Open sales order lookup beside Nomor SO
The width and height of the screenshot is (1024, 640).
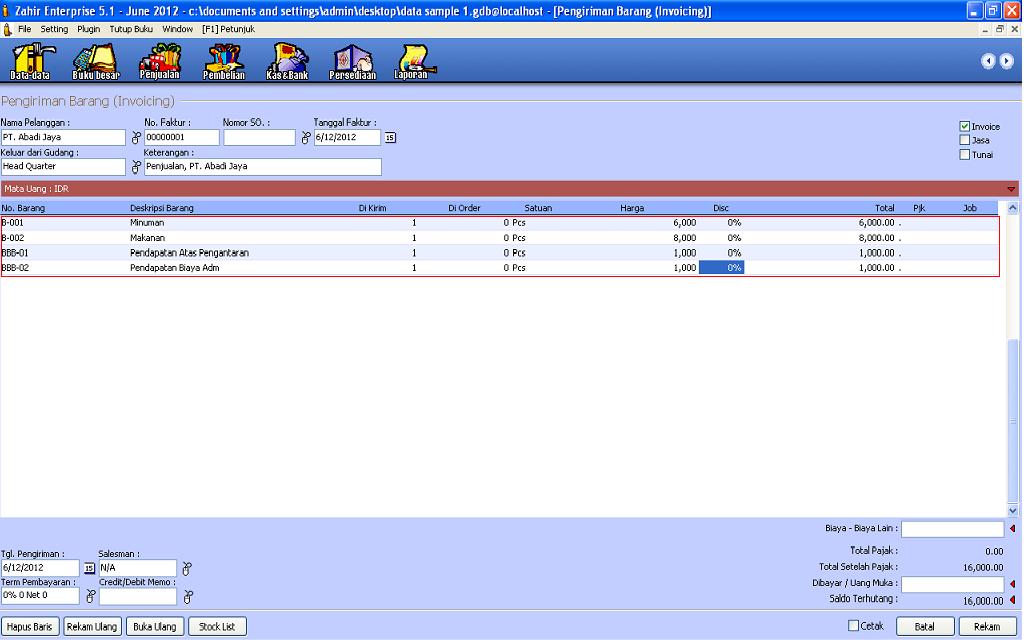pyautogui.click(x=306, y=138)
